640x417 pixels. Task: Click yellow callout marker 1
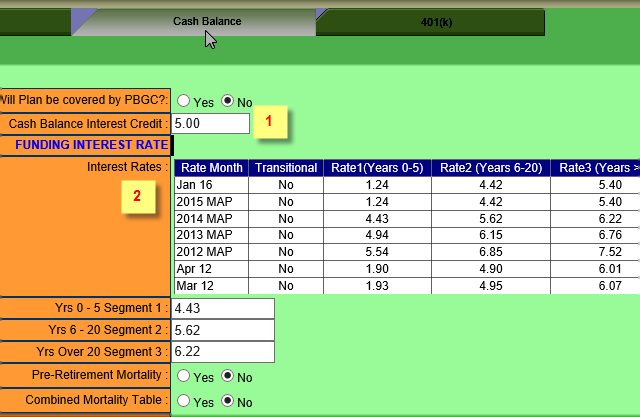(270, 123)
